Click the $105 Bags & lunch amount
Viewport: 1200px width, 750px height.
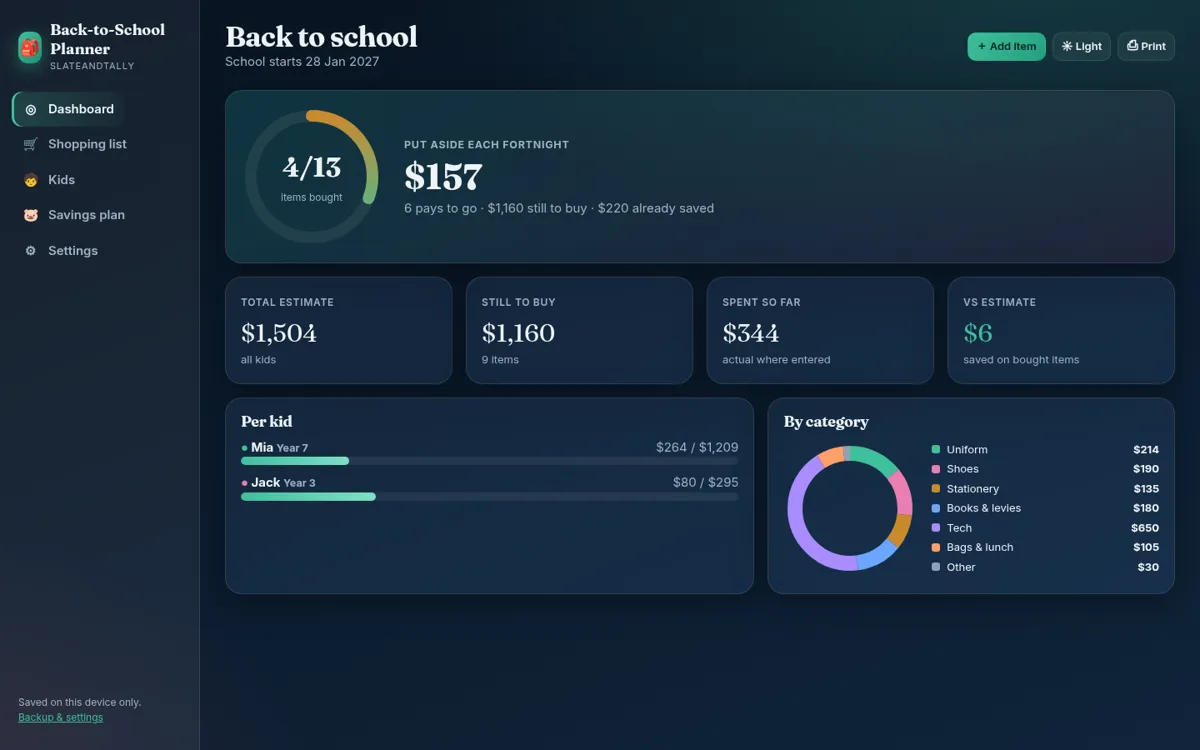pos(1146,547)
